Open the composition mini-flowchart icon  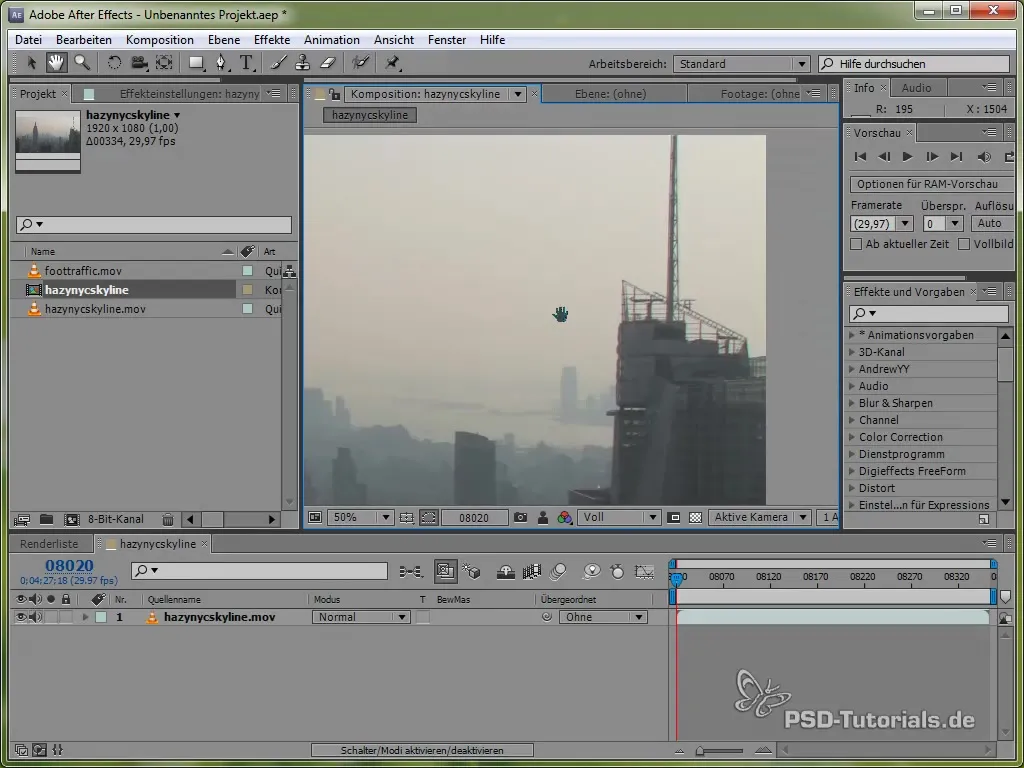(x=410, y=572)
